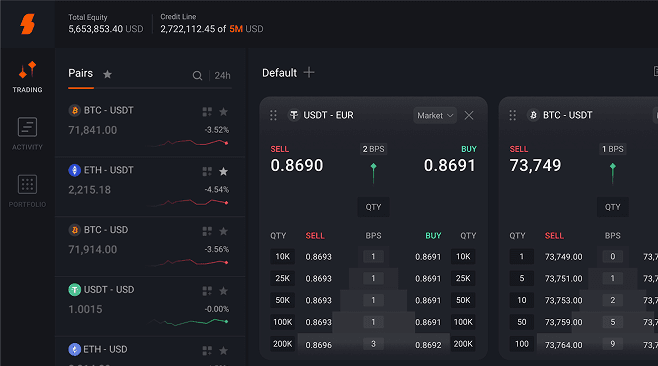Open the BTC - USD pair row
658x366 pixels.
click(x=150, y=246)
